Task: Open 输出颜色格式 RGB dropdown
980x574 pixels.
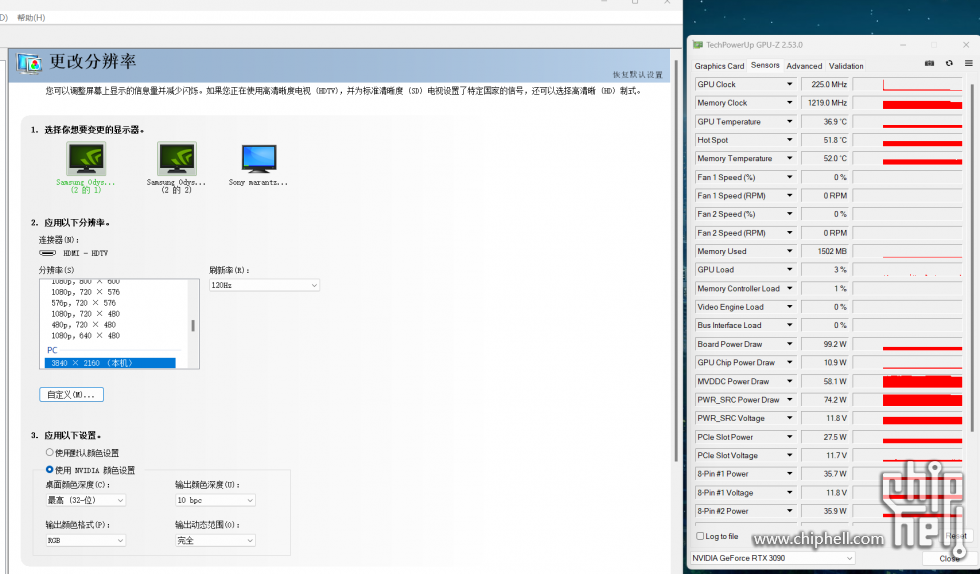Action: (x=86, y=540)
